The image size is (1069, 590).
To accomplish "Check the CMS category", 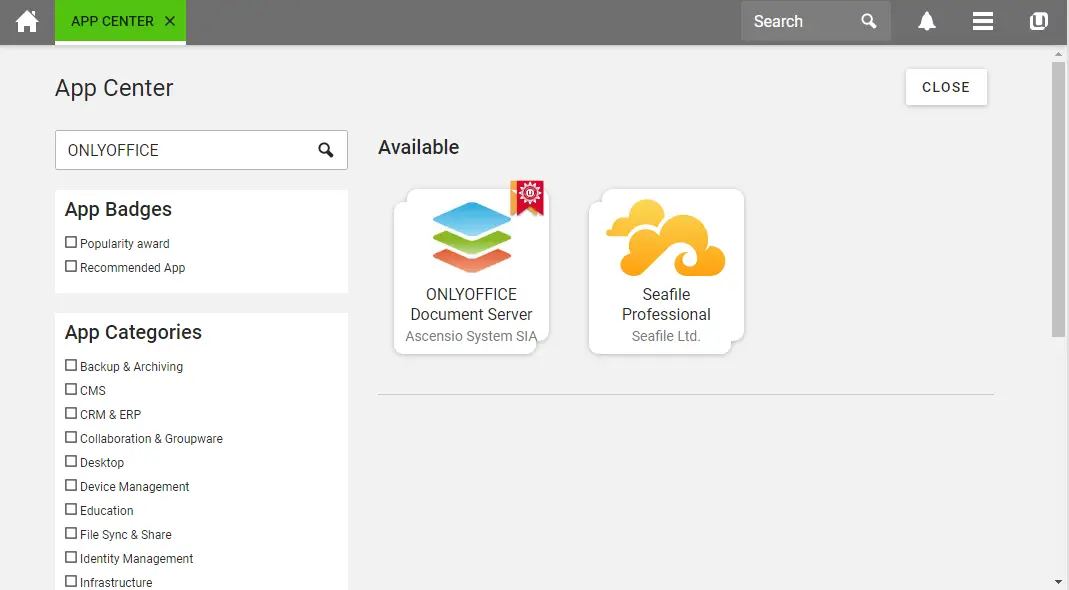I will 70,389.
